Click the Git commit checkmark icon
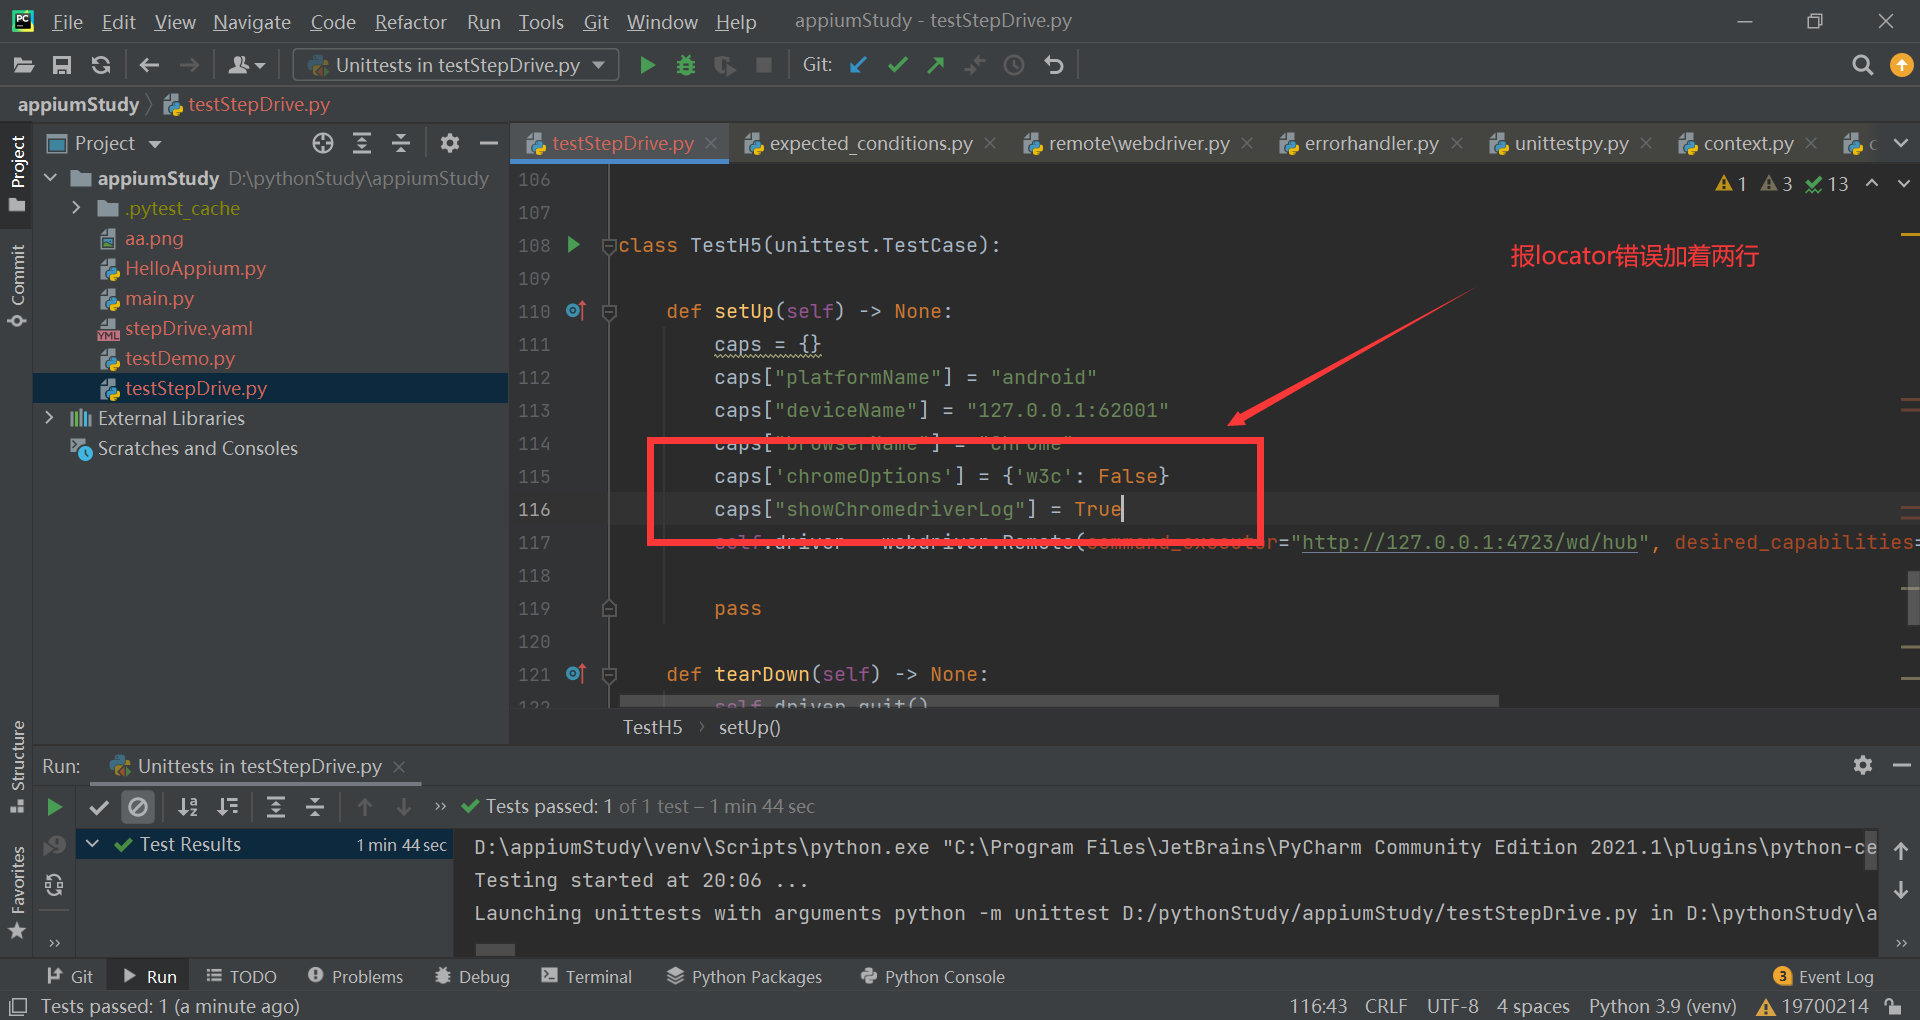Screen dimensions: 1920x1020 point(897,65)
